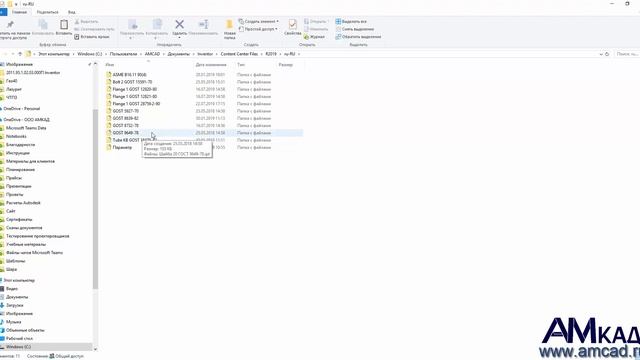Click the red X Удалить icon
Image resolution: width=640 pixels, height=360 pixels.
(179, 24)
